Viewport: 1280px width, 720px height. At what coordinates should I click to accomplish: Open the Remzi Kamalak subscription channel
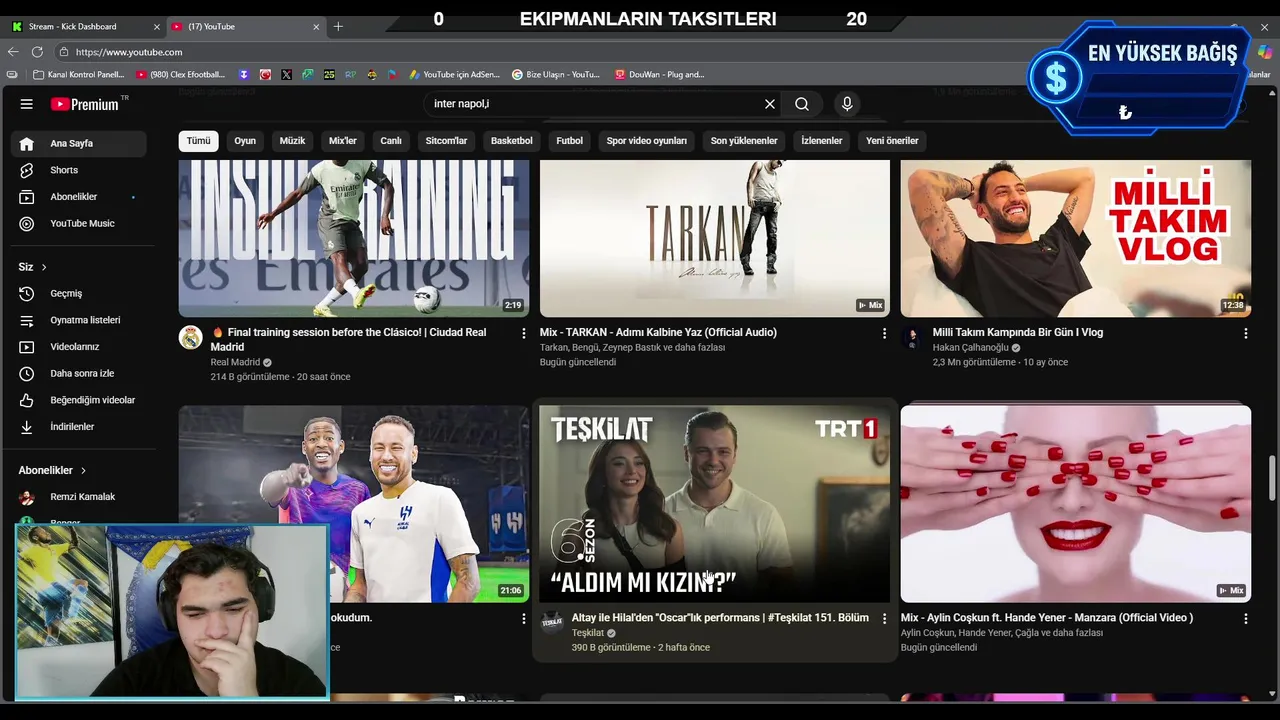point(80,496)
